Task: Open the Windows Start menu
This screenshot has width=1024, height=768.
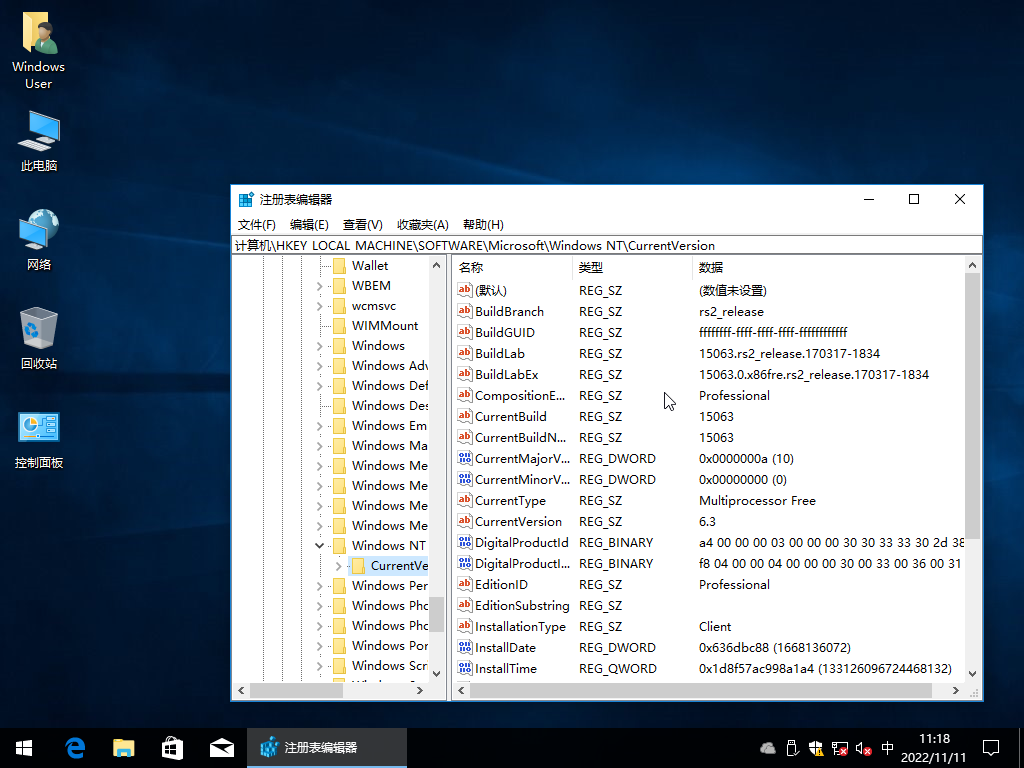Action: pos(24,748)
